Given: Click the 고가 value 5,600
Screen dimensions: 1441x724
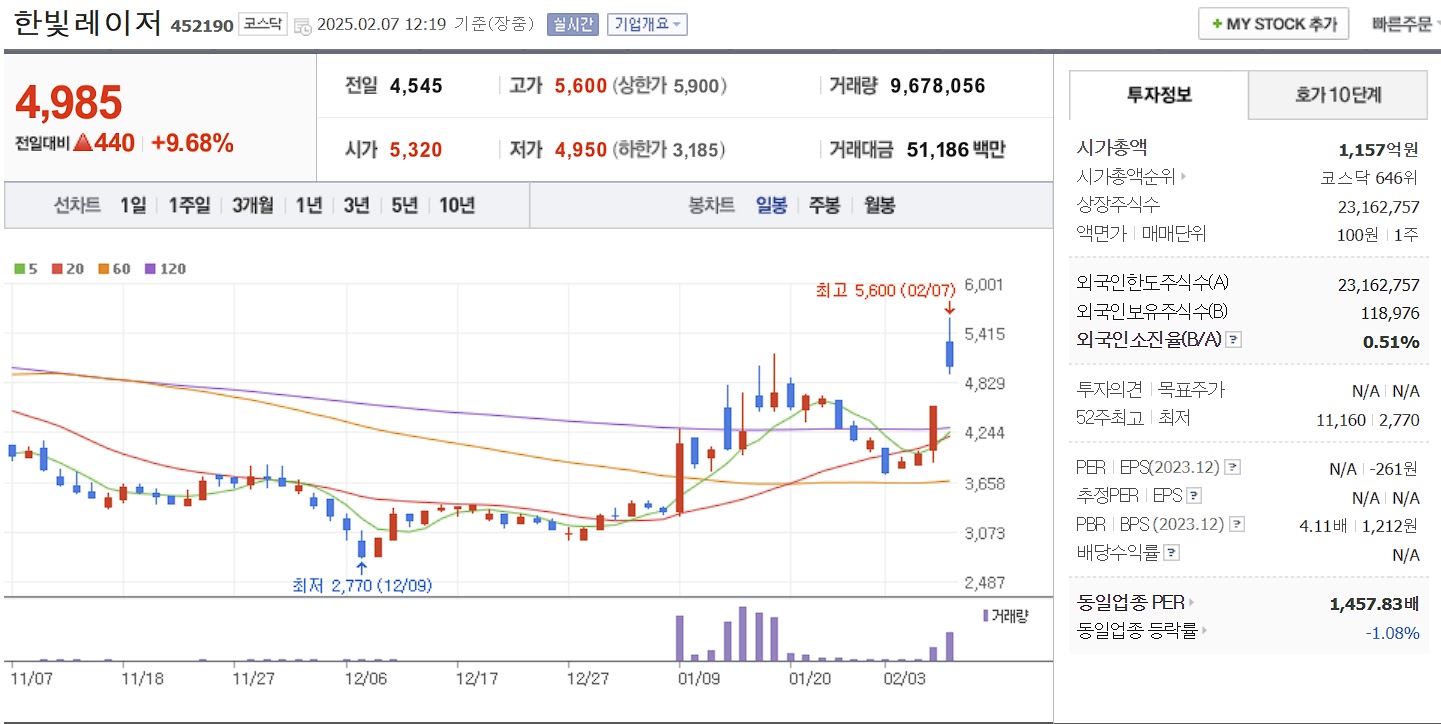Looking at the screenshot, I should tap(581, 86).
